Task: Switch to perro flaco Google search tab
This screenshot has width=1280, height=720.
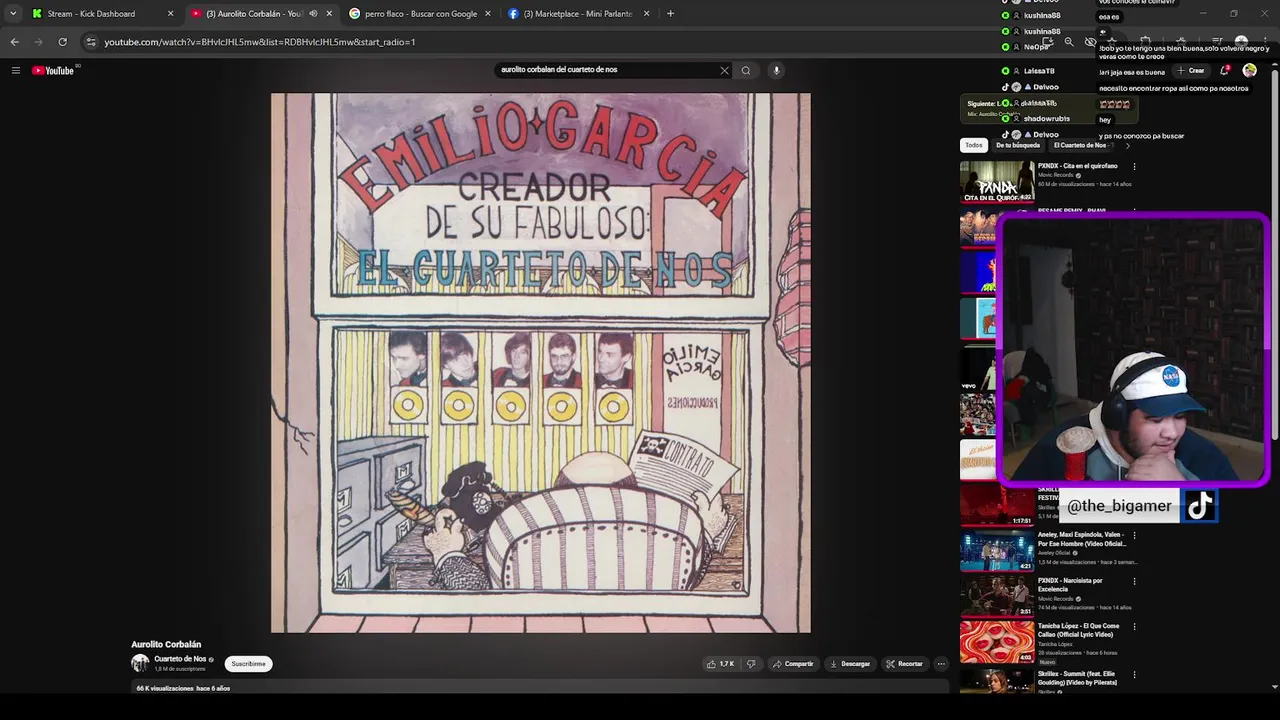Action: (x=419, y=14)
